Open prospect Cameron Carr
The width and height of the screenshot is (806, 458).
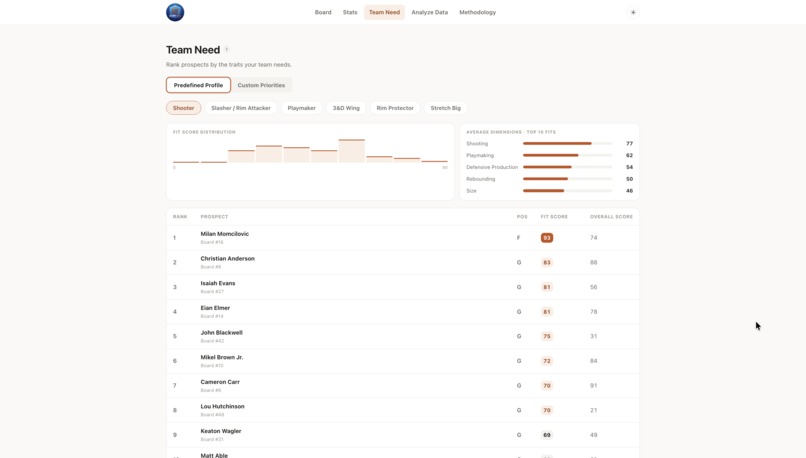pos(220,382)
